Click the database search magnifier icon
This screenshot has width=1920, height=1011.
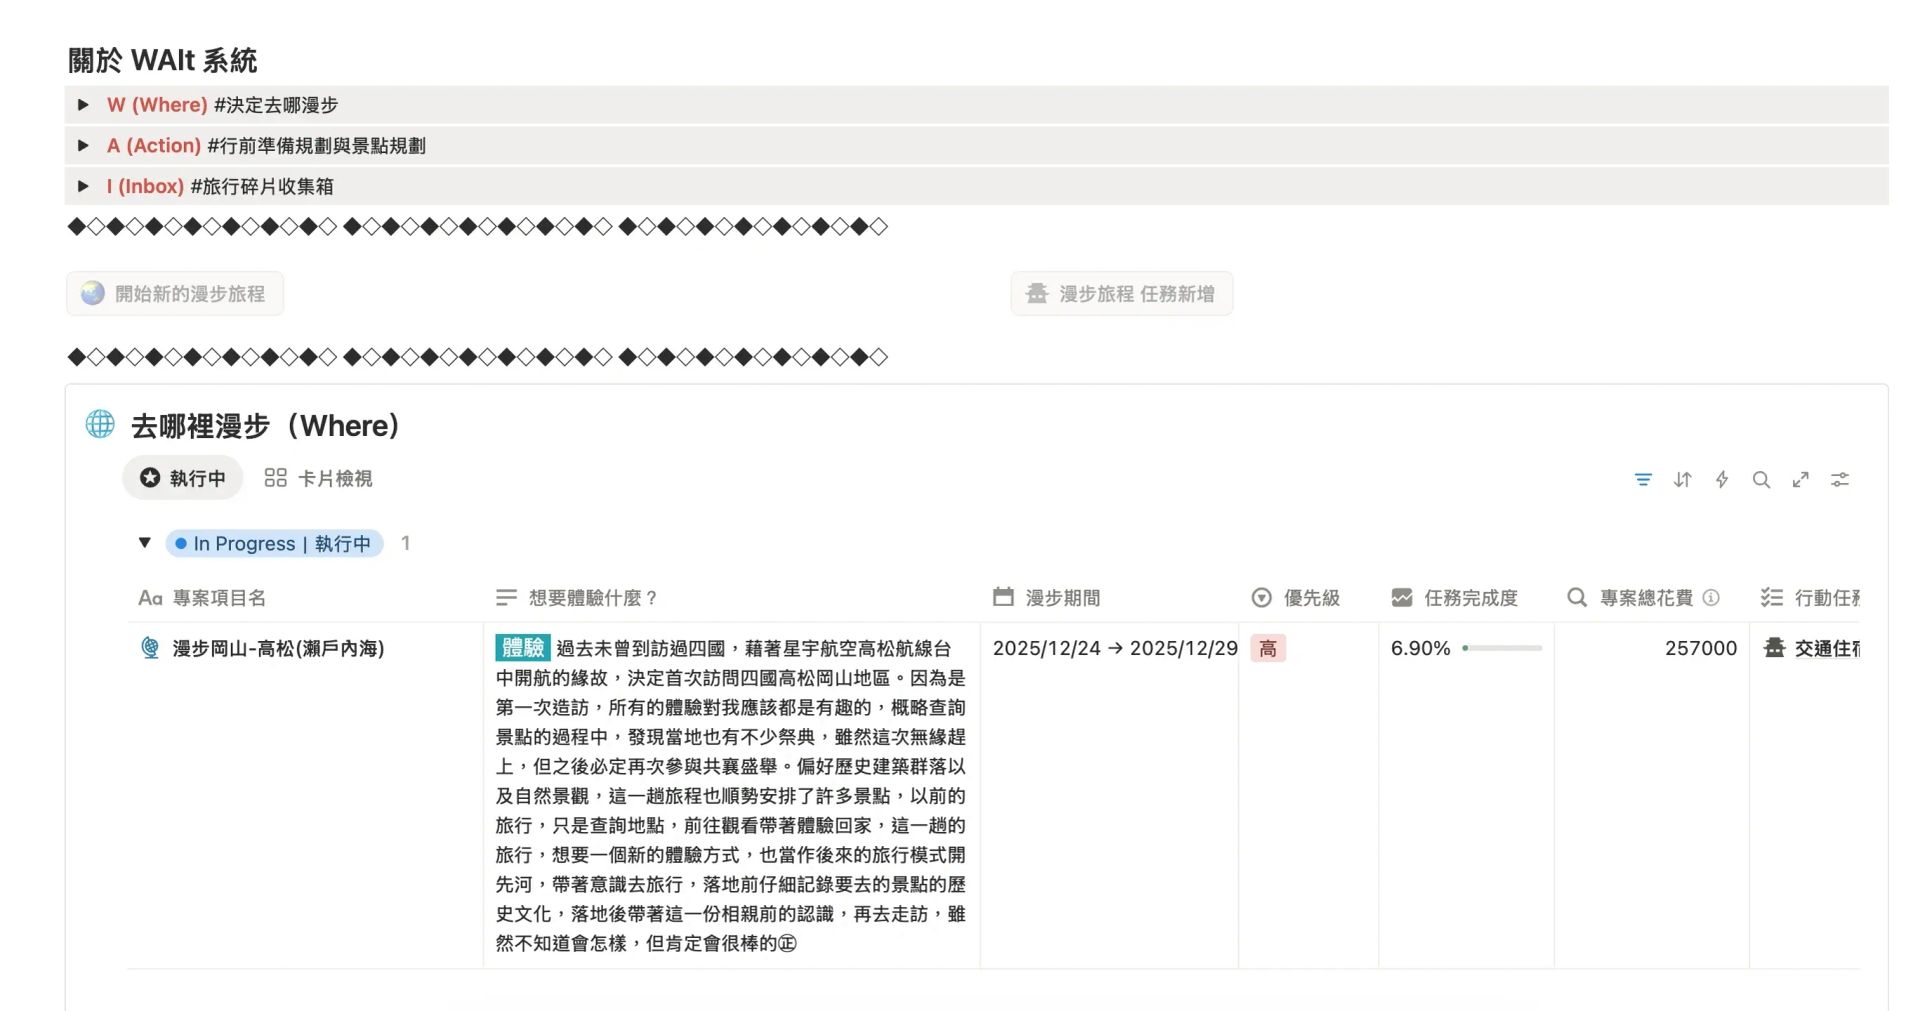1761,480
